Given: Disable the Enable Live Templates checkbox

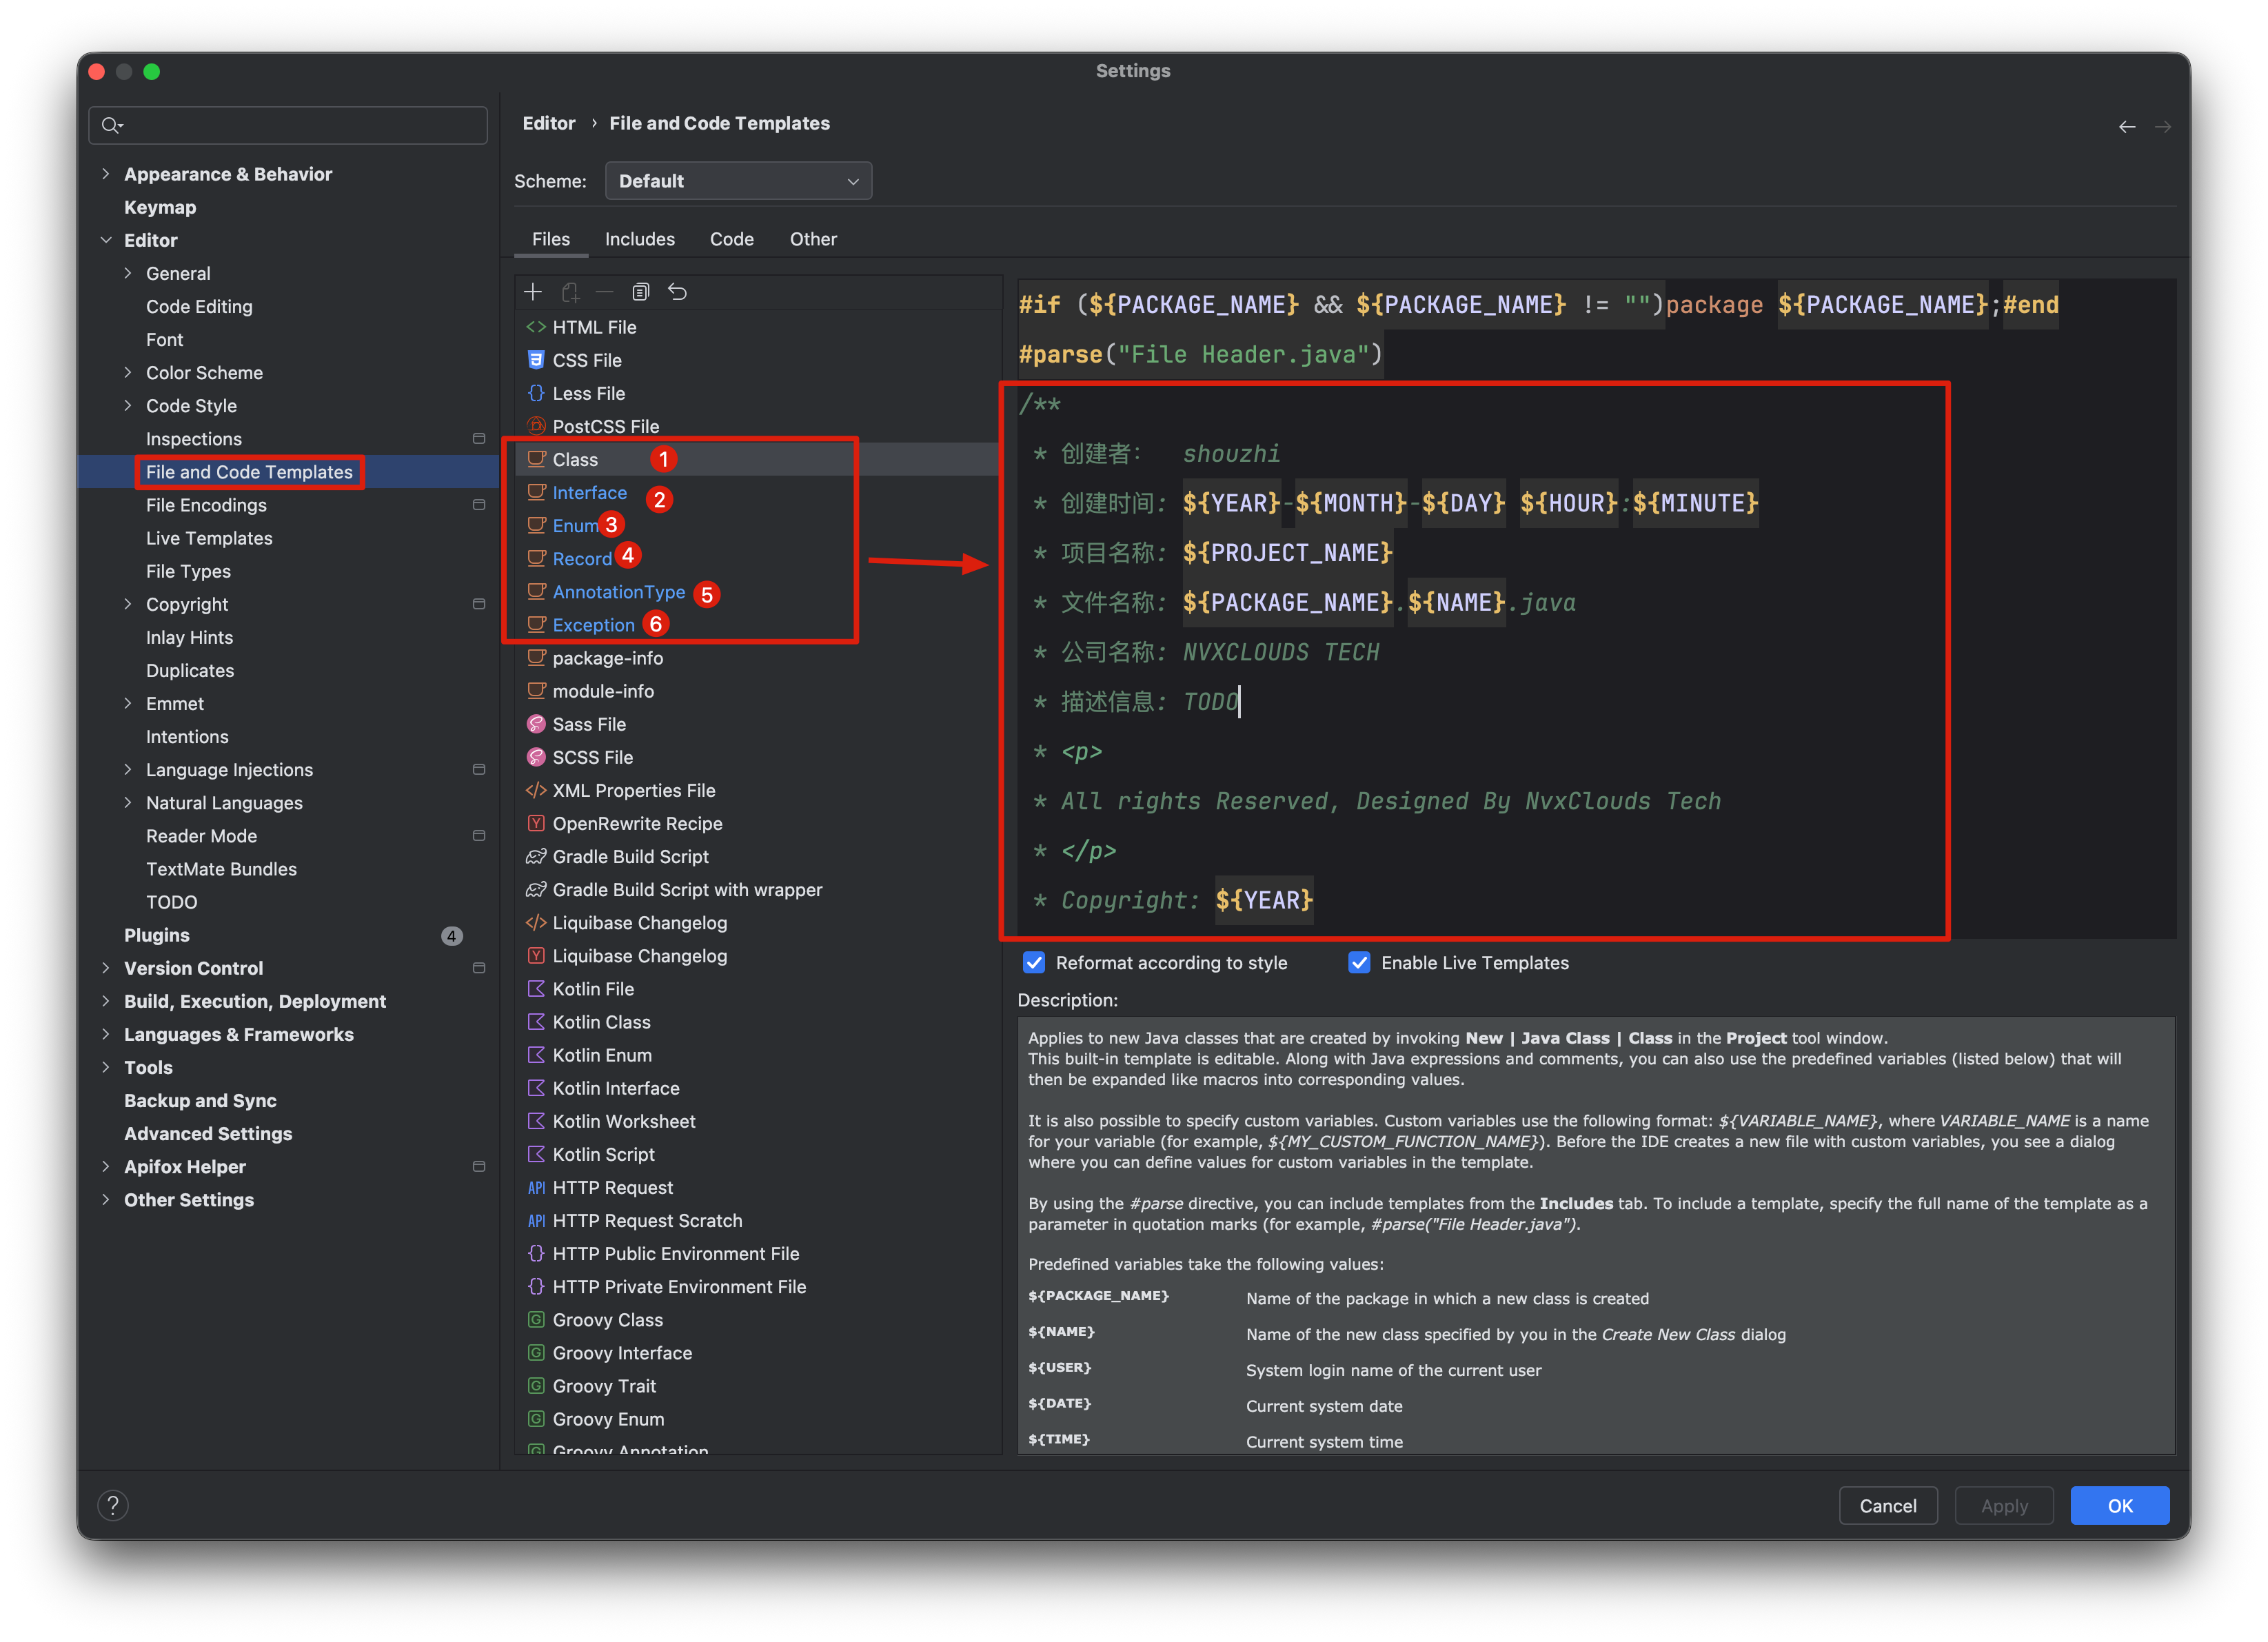Looking at the screenshot, I should click(x=1359, y=963).
